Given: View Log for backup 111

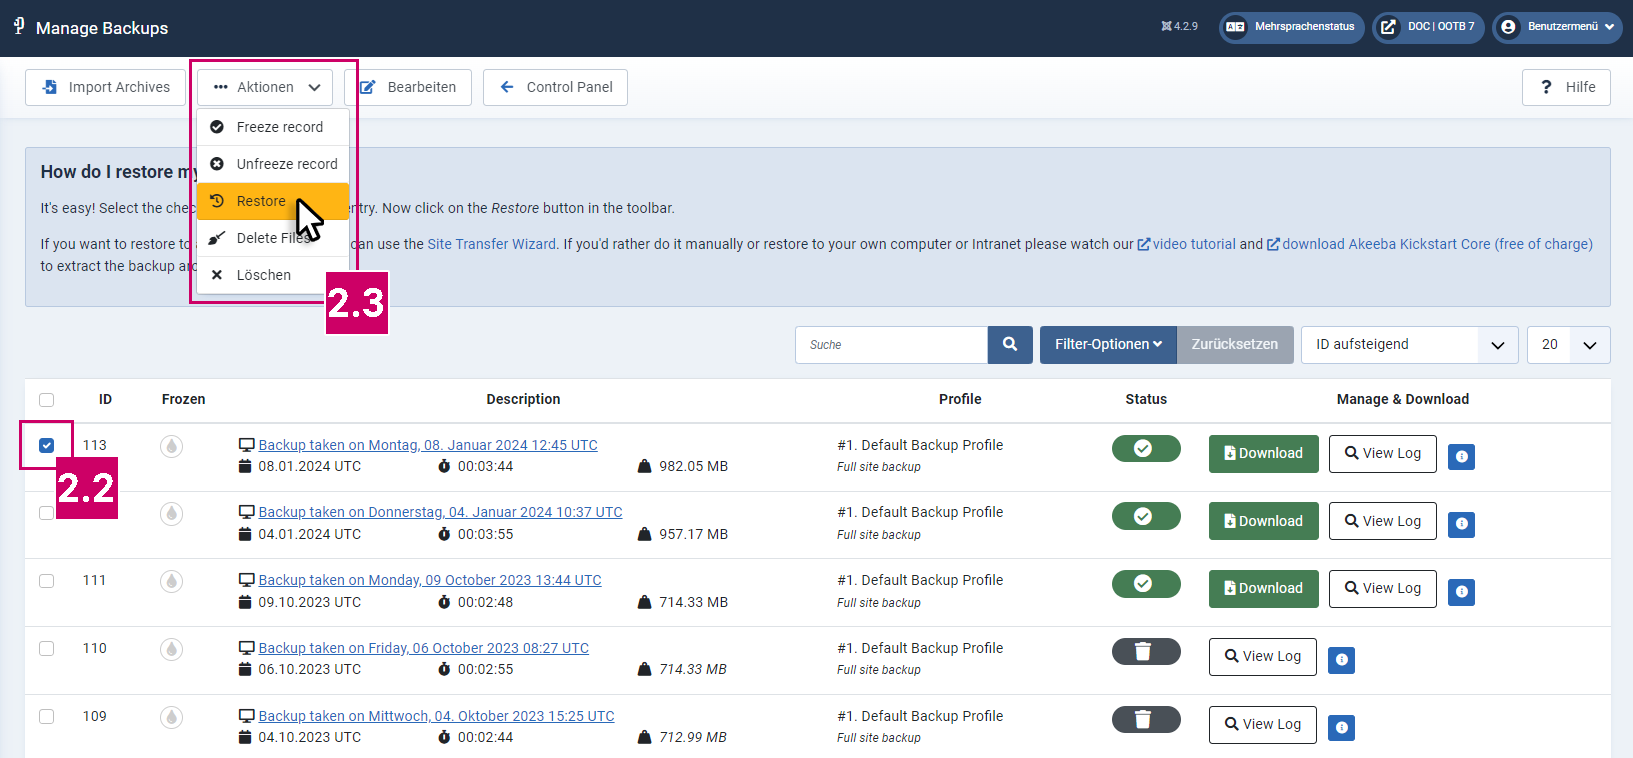Looking at the screenshot, I should click(x=1382, y=588).
